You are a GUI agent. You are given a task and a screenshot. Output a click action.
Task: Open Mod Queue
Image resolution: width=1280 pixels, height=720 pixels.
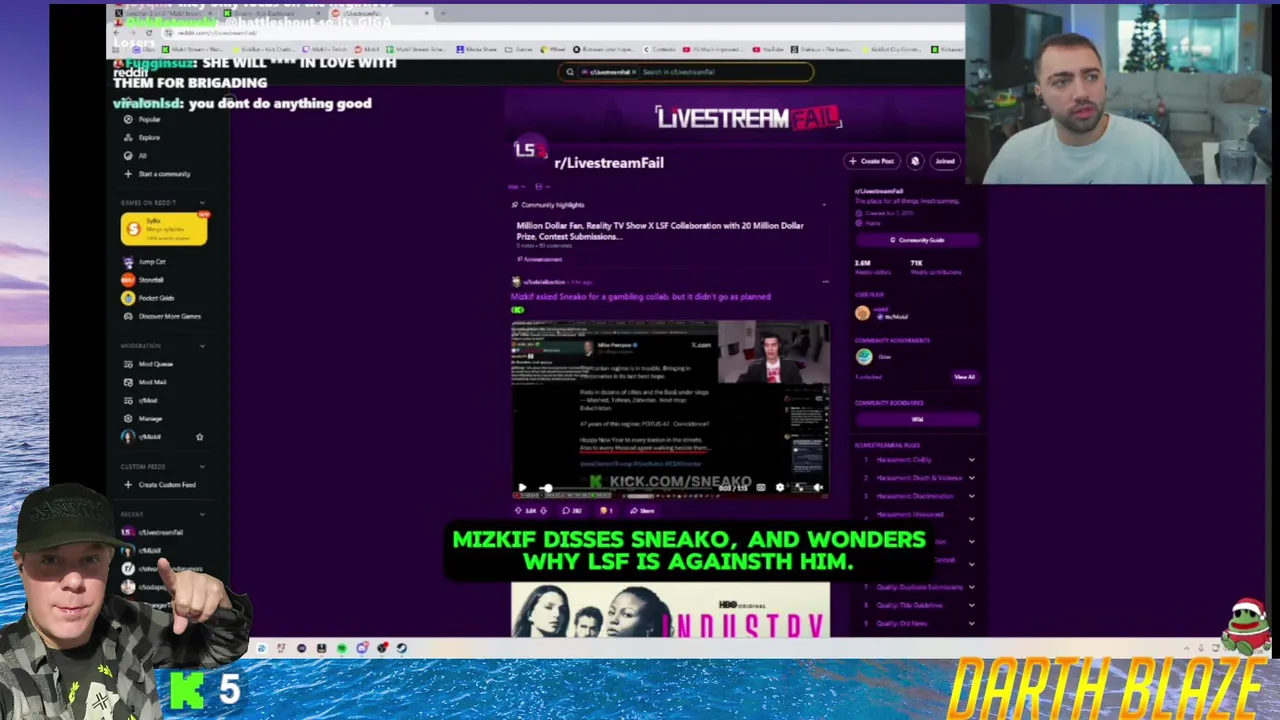pyautogui.click(x=148, y=364)
